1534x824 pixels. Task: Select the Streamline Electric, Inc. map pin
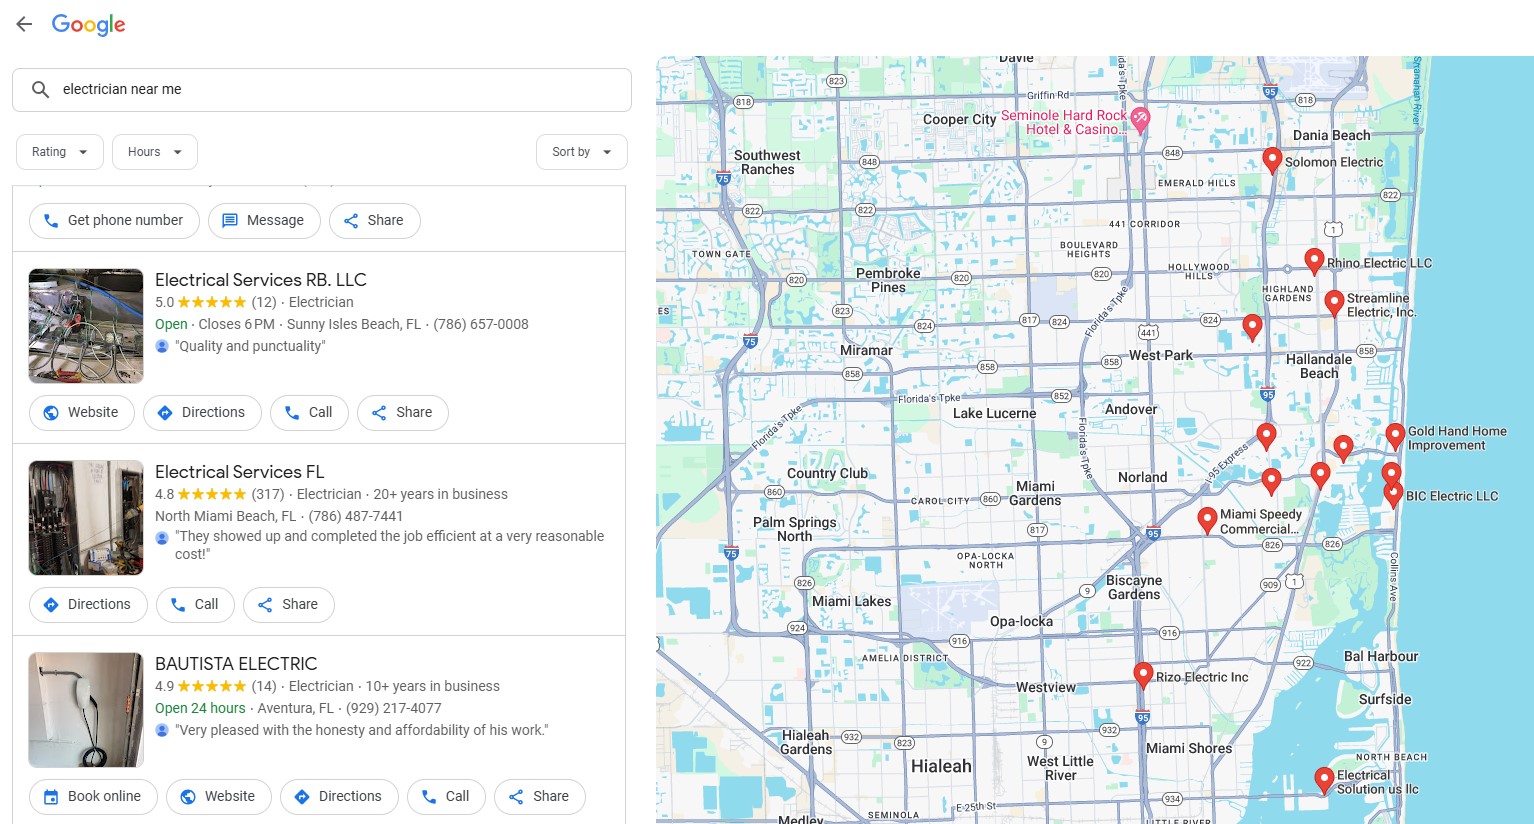coord(1334,303)
